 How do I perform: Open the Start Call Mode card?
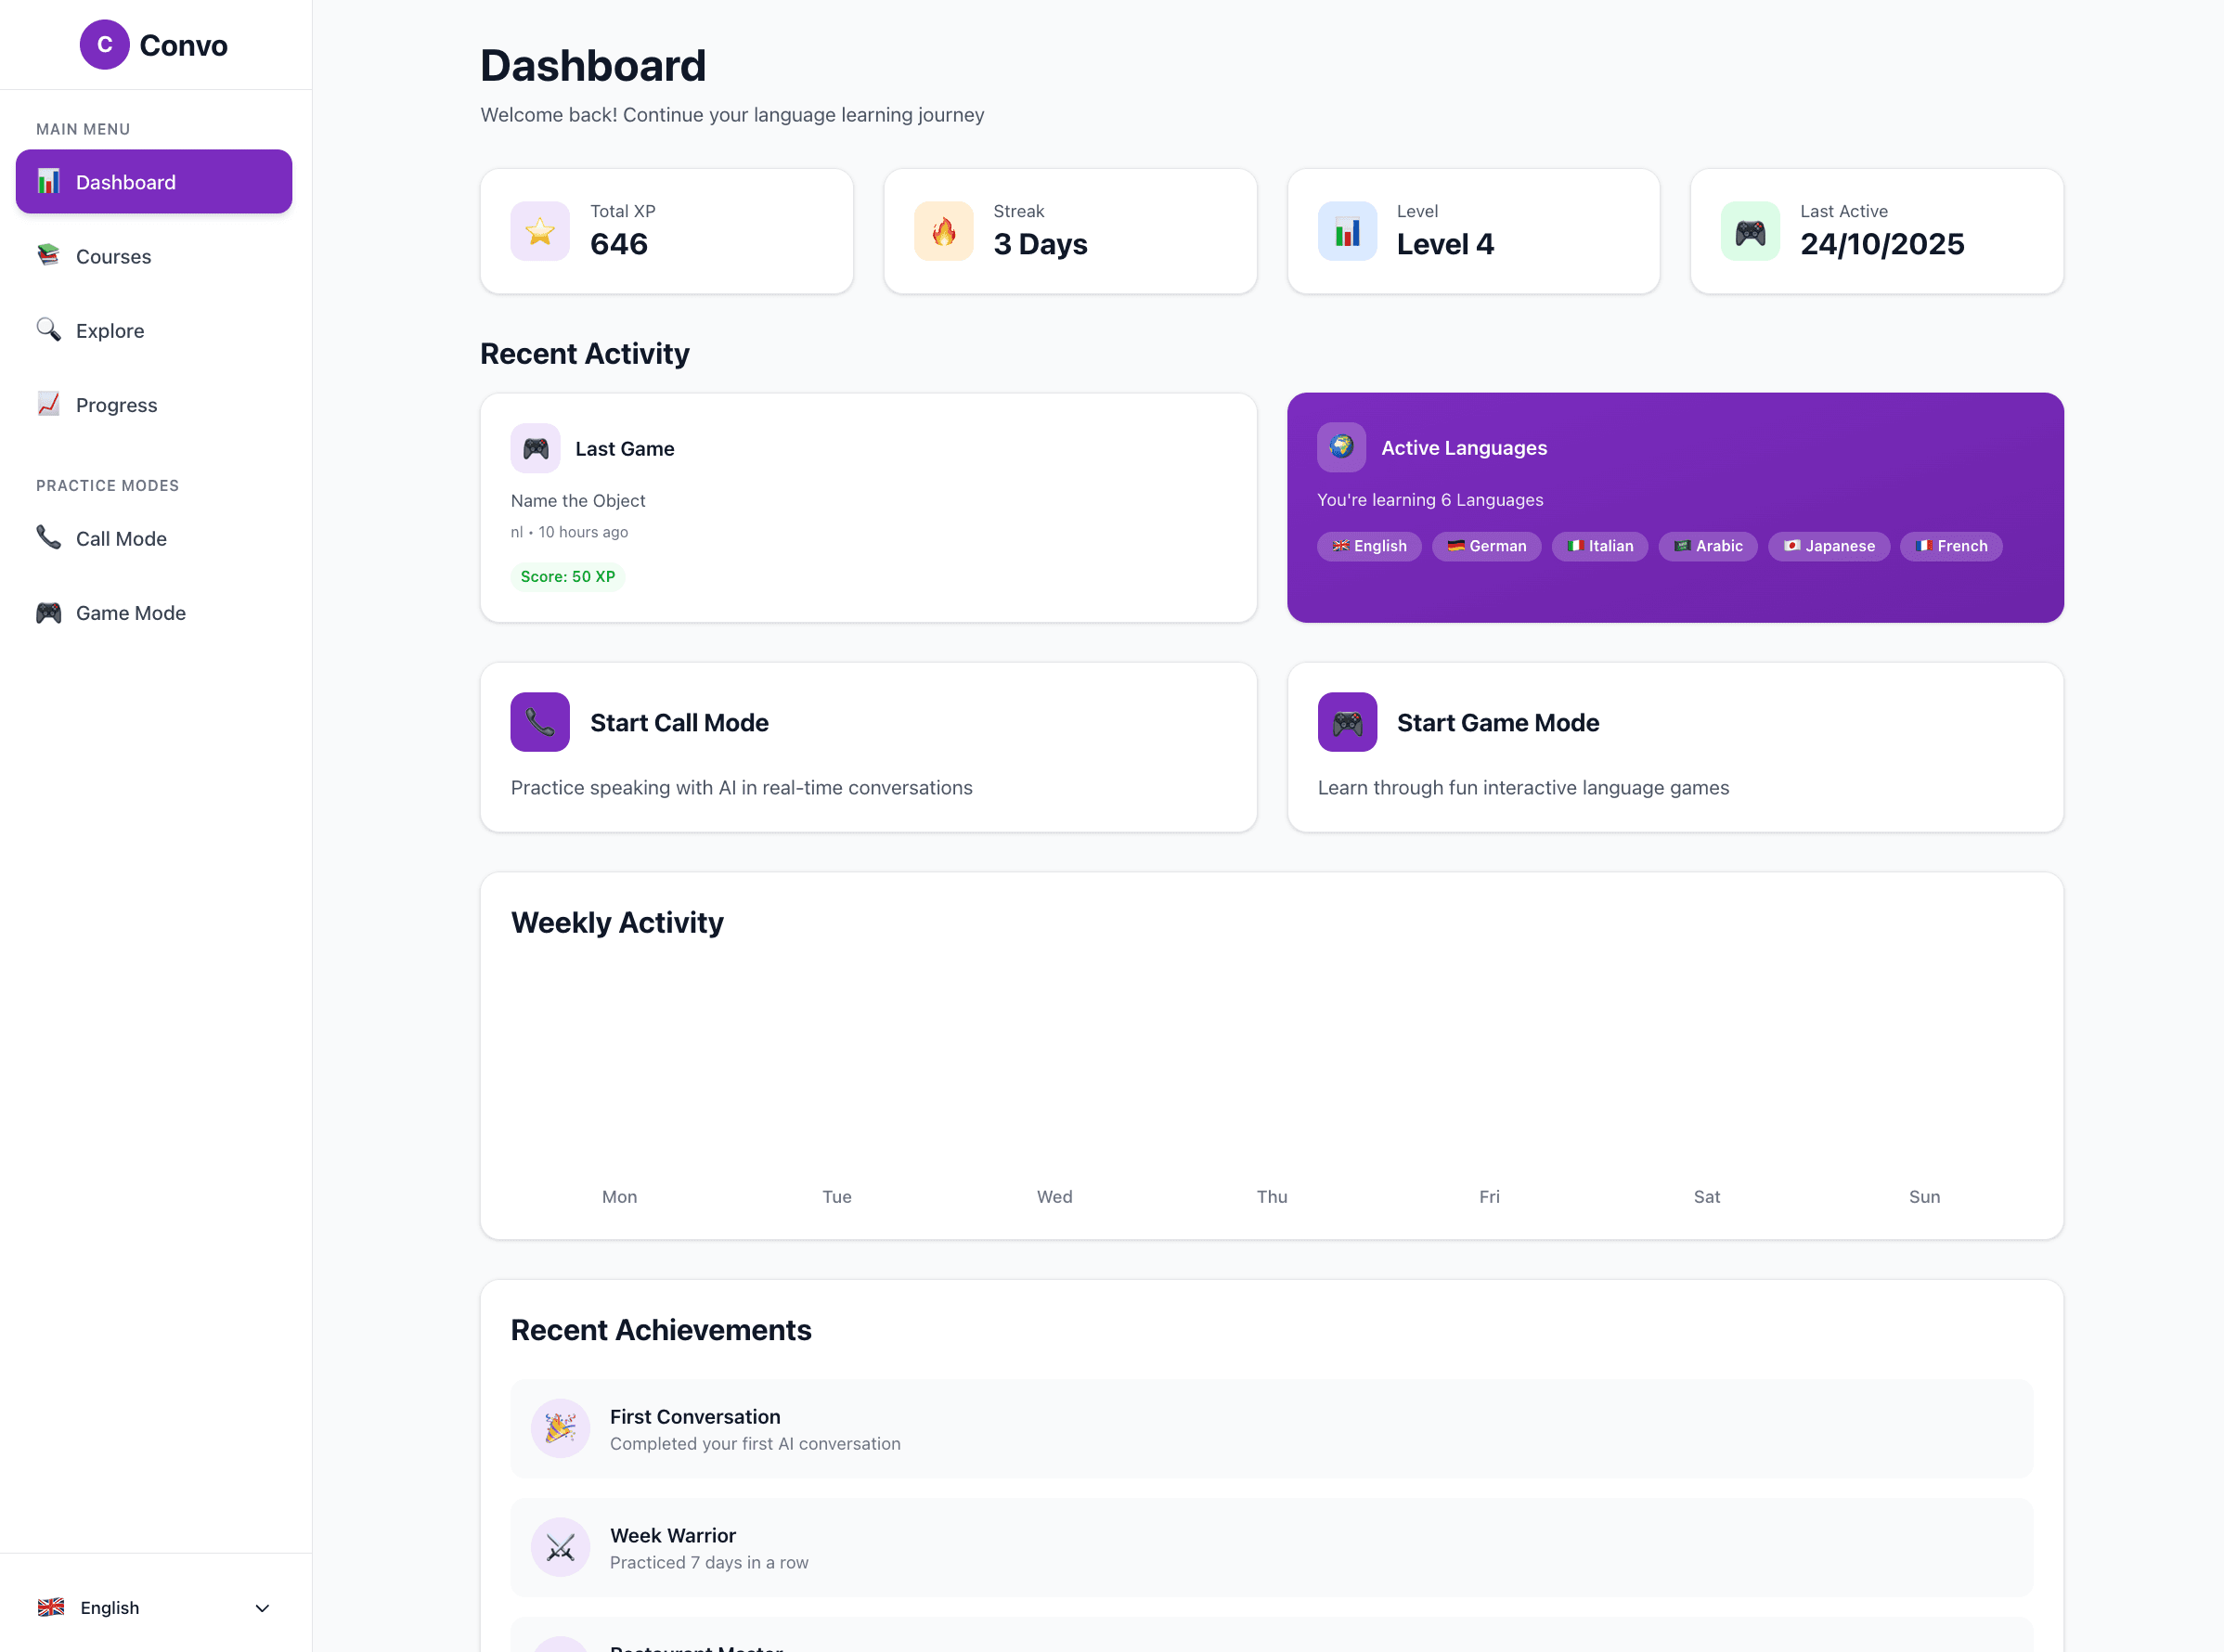pos(868,747)
